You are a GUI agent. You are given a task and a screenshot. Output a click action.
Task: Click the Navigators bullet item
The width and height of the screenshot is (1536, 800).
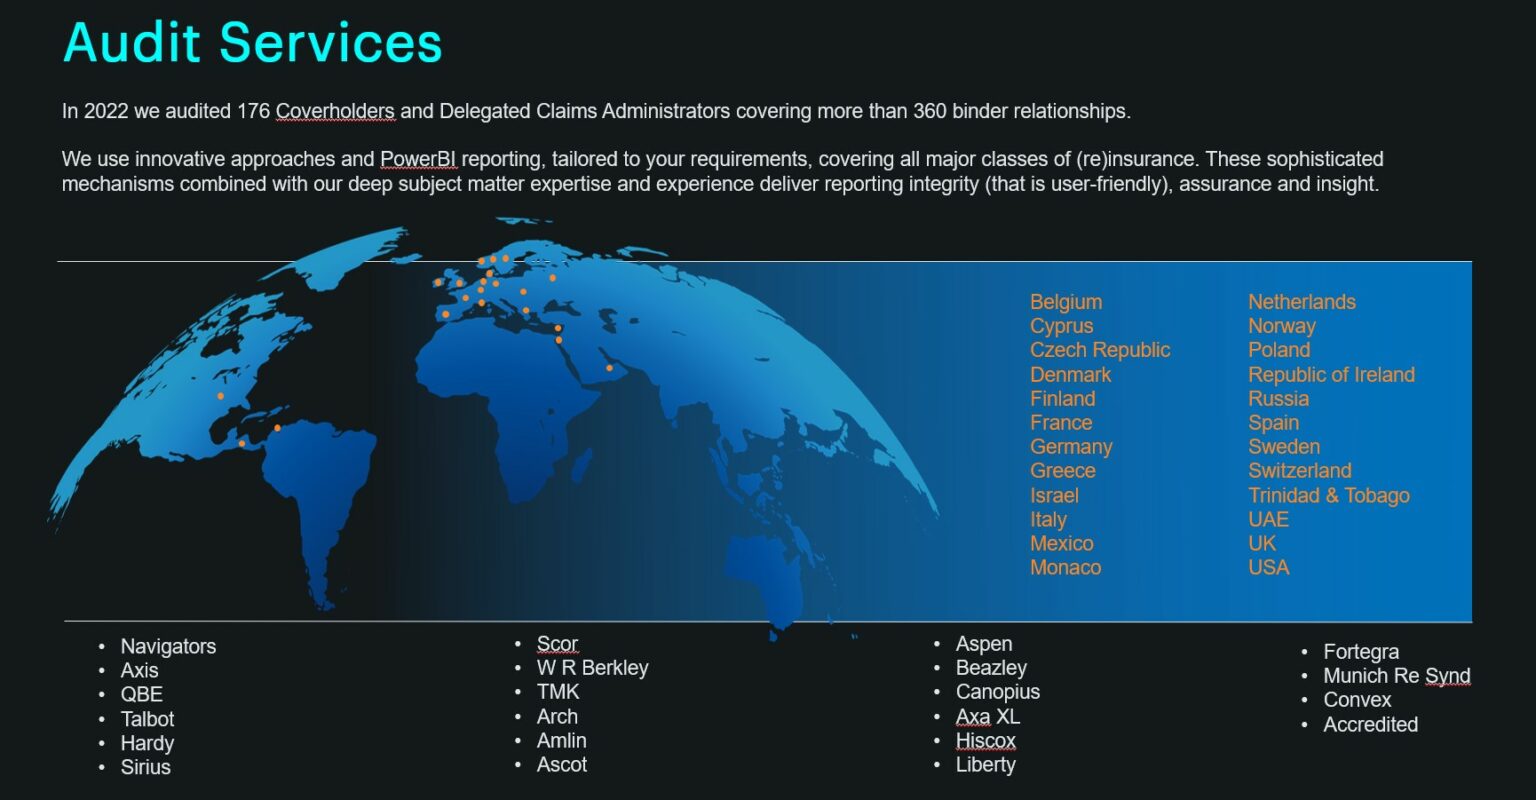[168, 647]
